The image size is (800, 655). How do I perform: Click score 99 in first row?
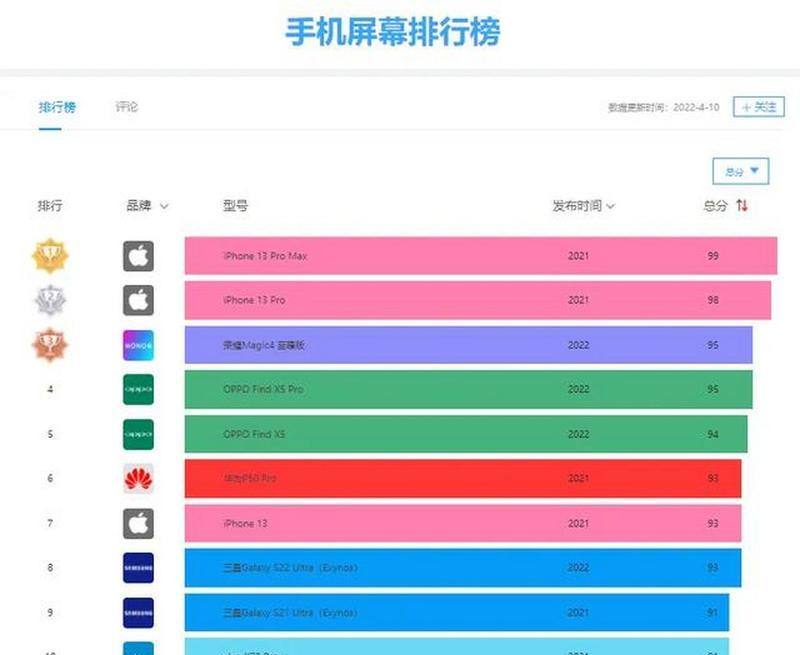tap(713, 256)
